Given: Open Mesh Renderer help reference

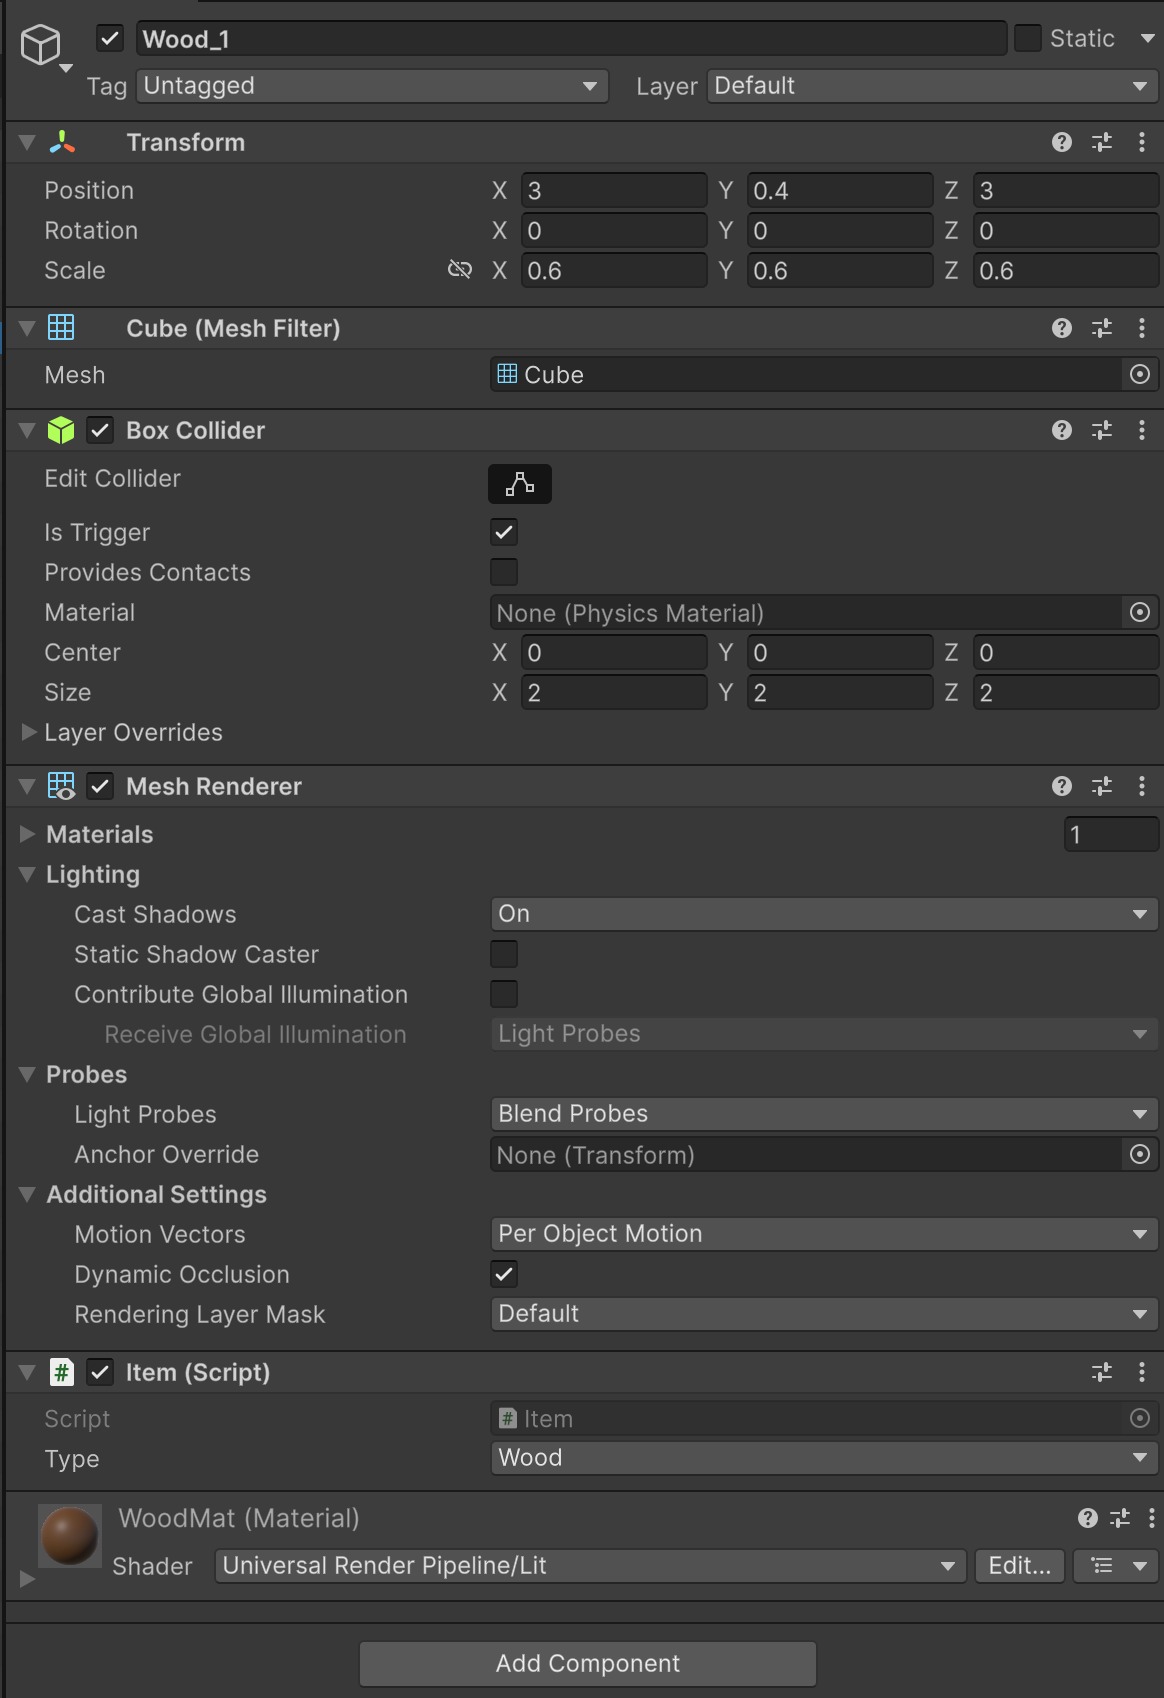Looking at the screenshot, I should coord(1062,786).
